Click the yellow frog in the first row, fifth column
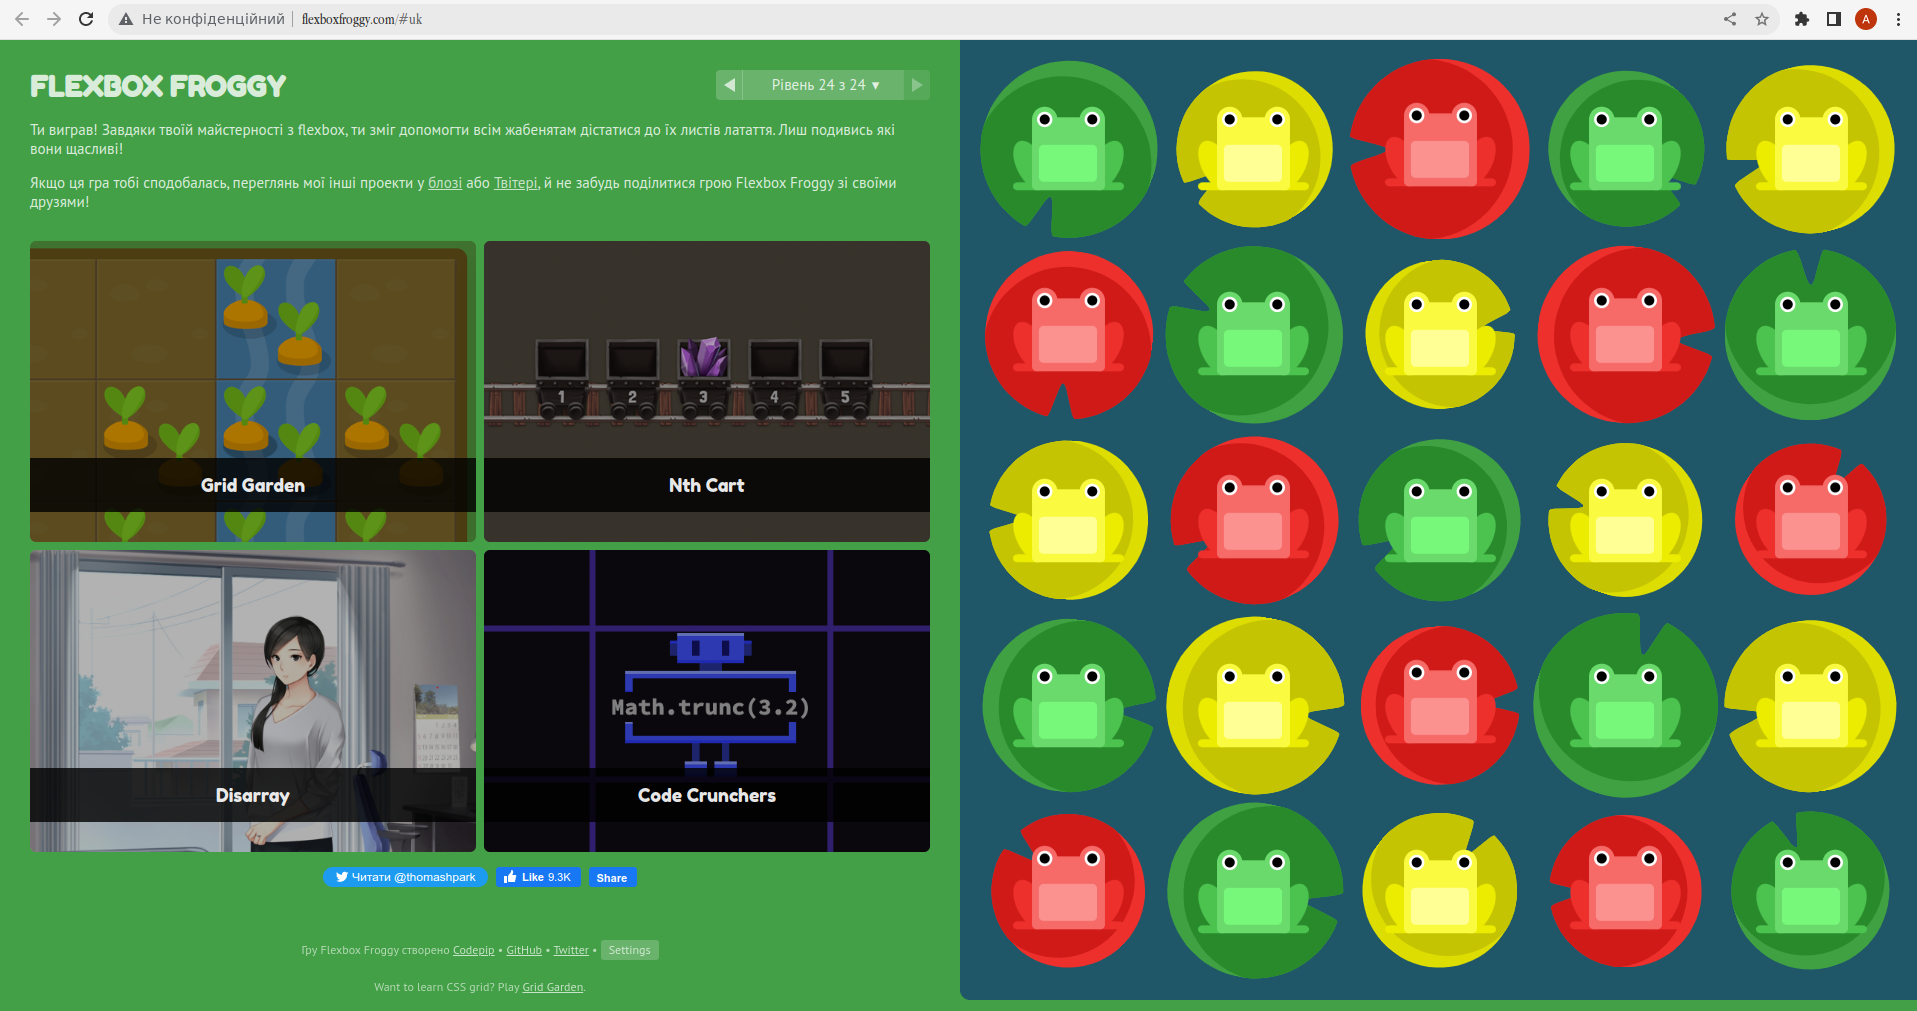The height and width of the screenshot is (1011, 1917). [x=1811, y=149]
